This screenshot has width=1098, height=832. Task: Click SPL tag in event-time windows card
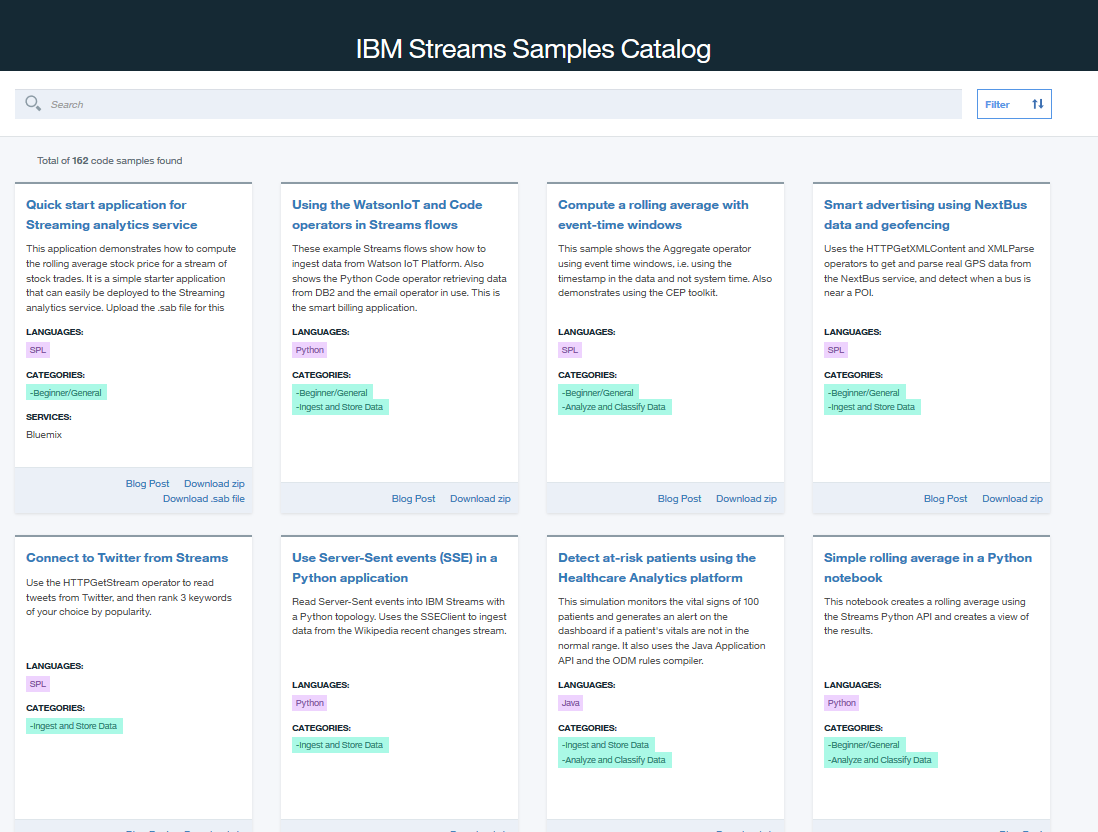[x=570, y=350]
